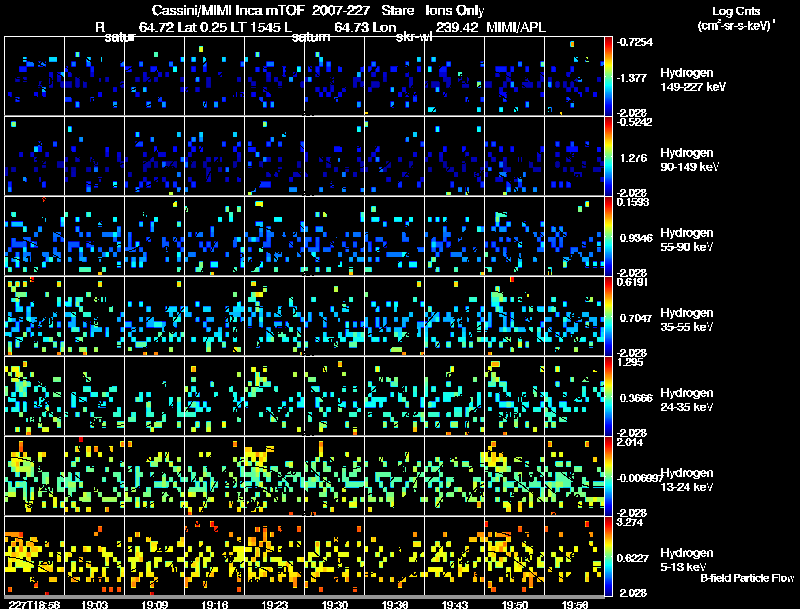
Task: Click the Hydrogen 5-13 keV color bar
Action: (608, 556)
